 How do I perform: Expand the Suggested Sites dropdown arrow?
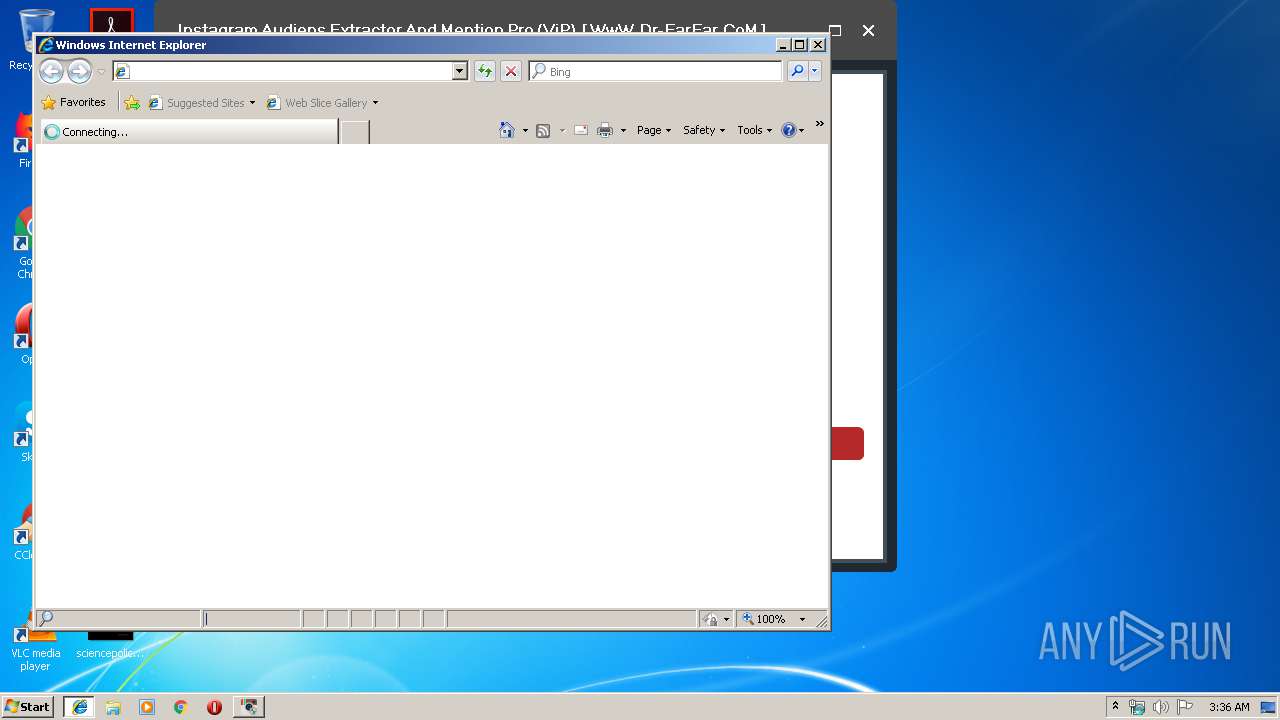pyautogui.click(x=252, y=103)
